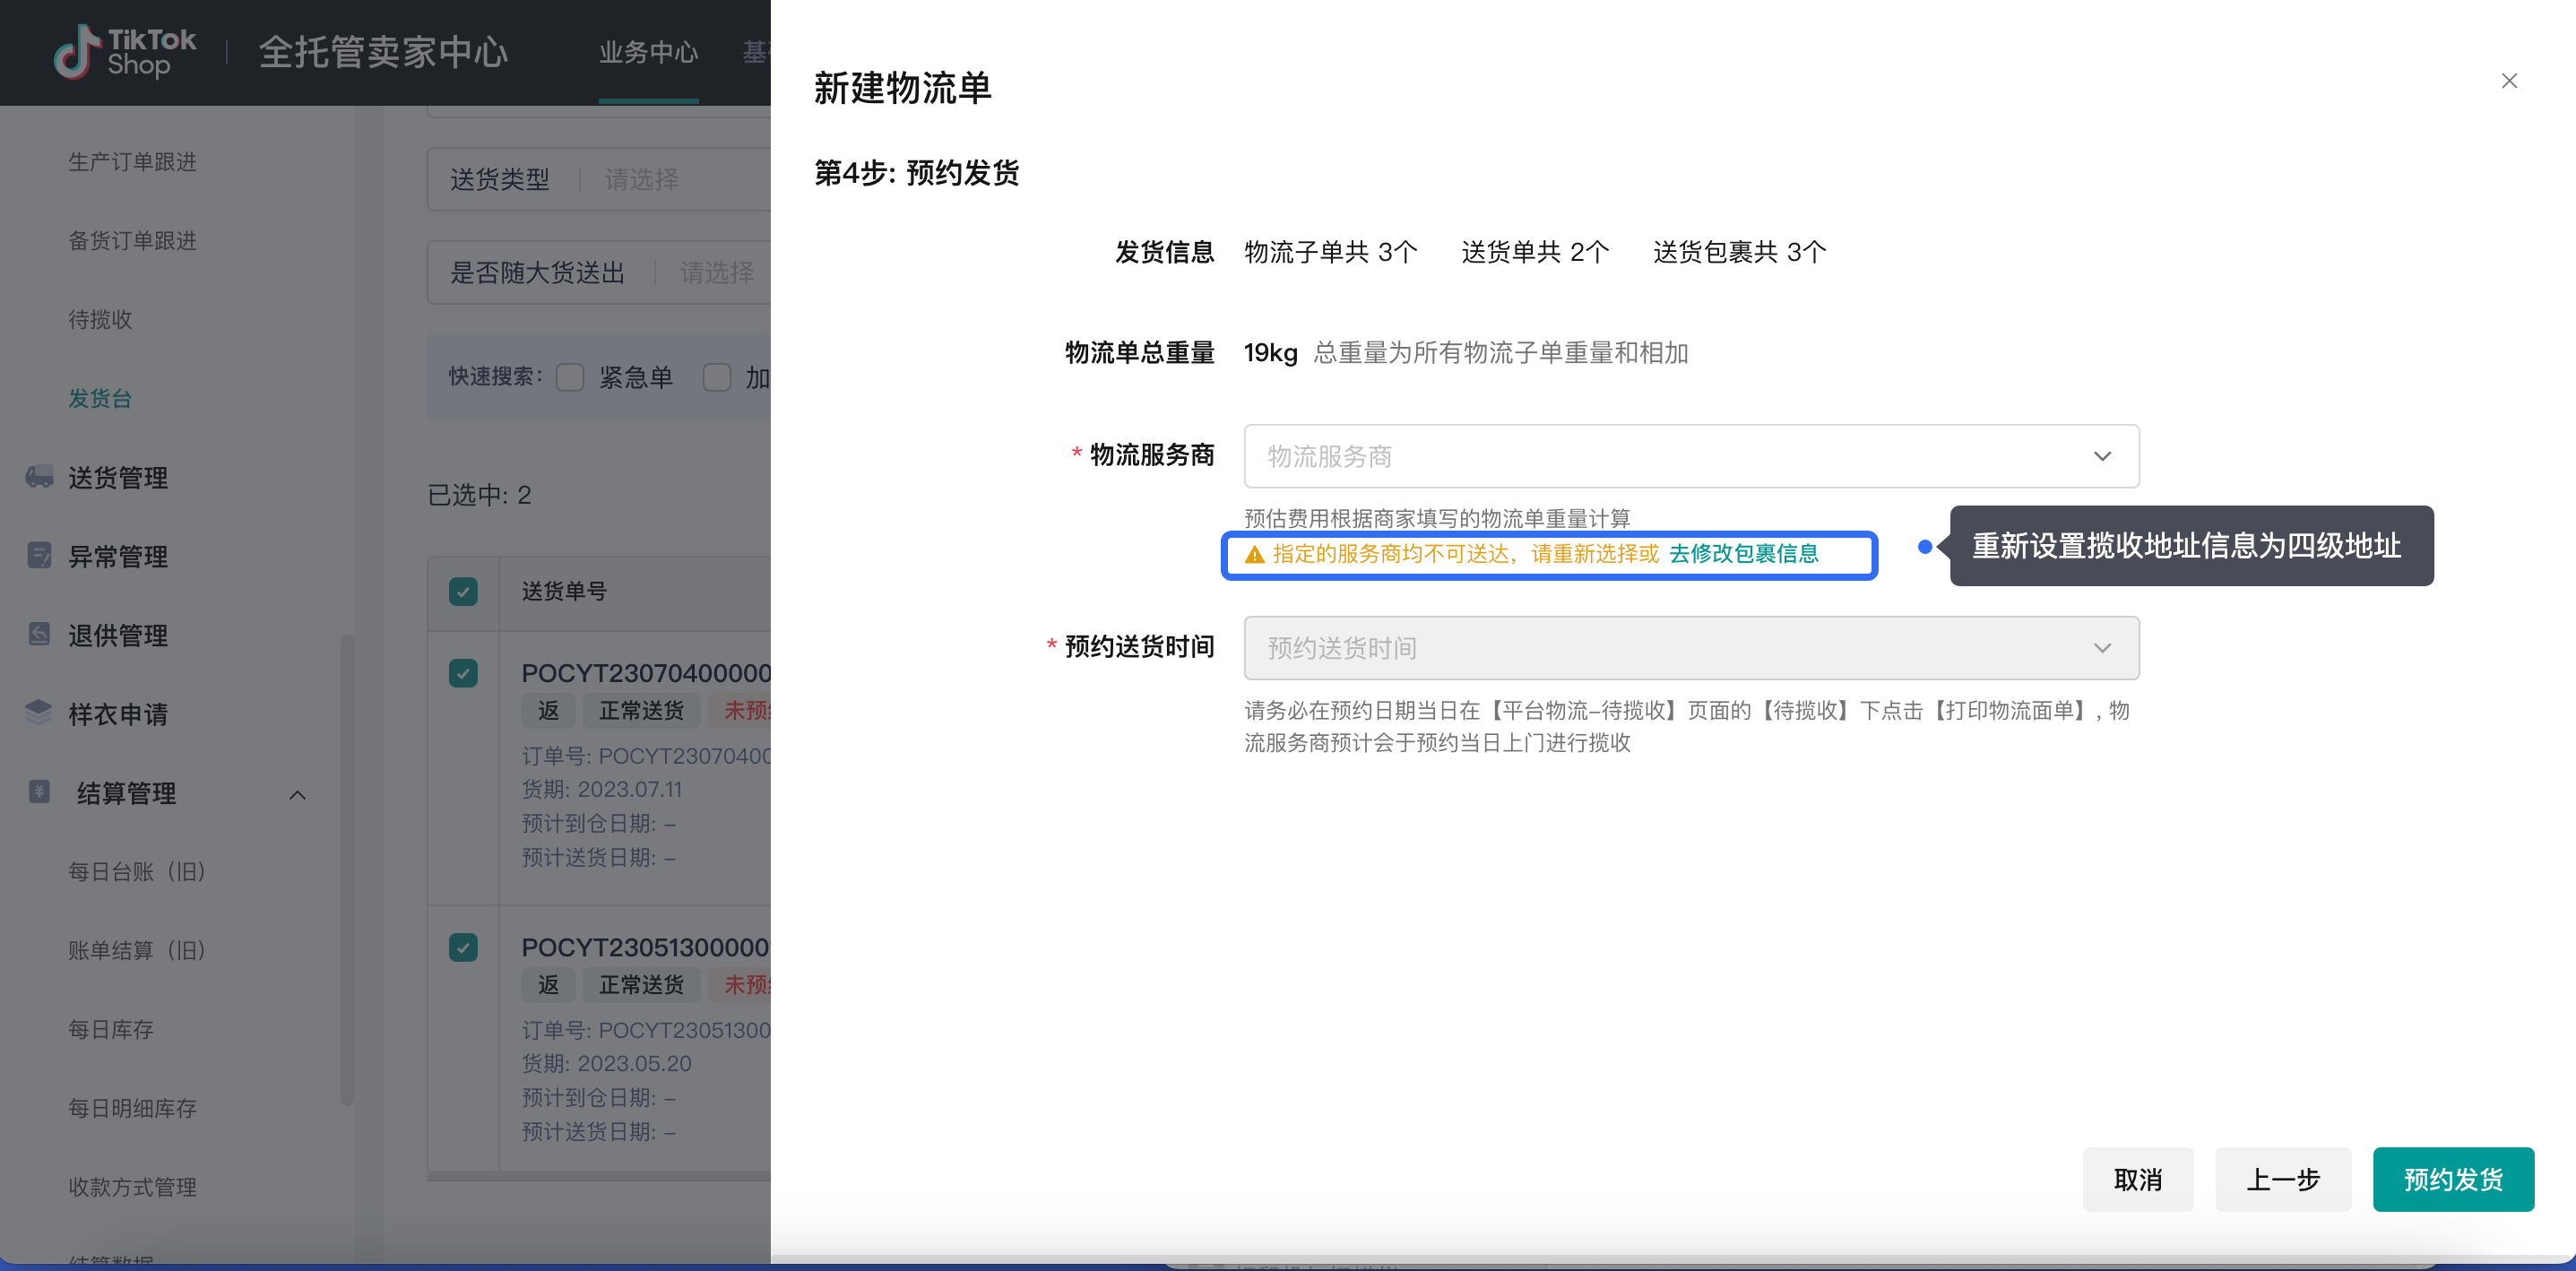The height and width of the screenshot is (1271, 2576).
Task: Open 每日明细库存 in the sidebar
Action: tap(132, 1108)
